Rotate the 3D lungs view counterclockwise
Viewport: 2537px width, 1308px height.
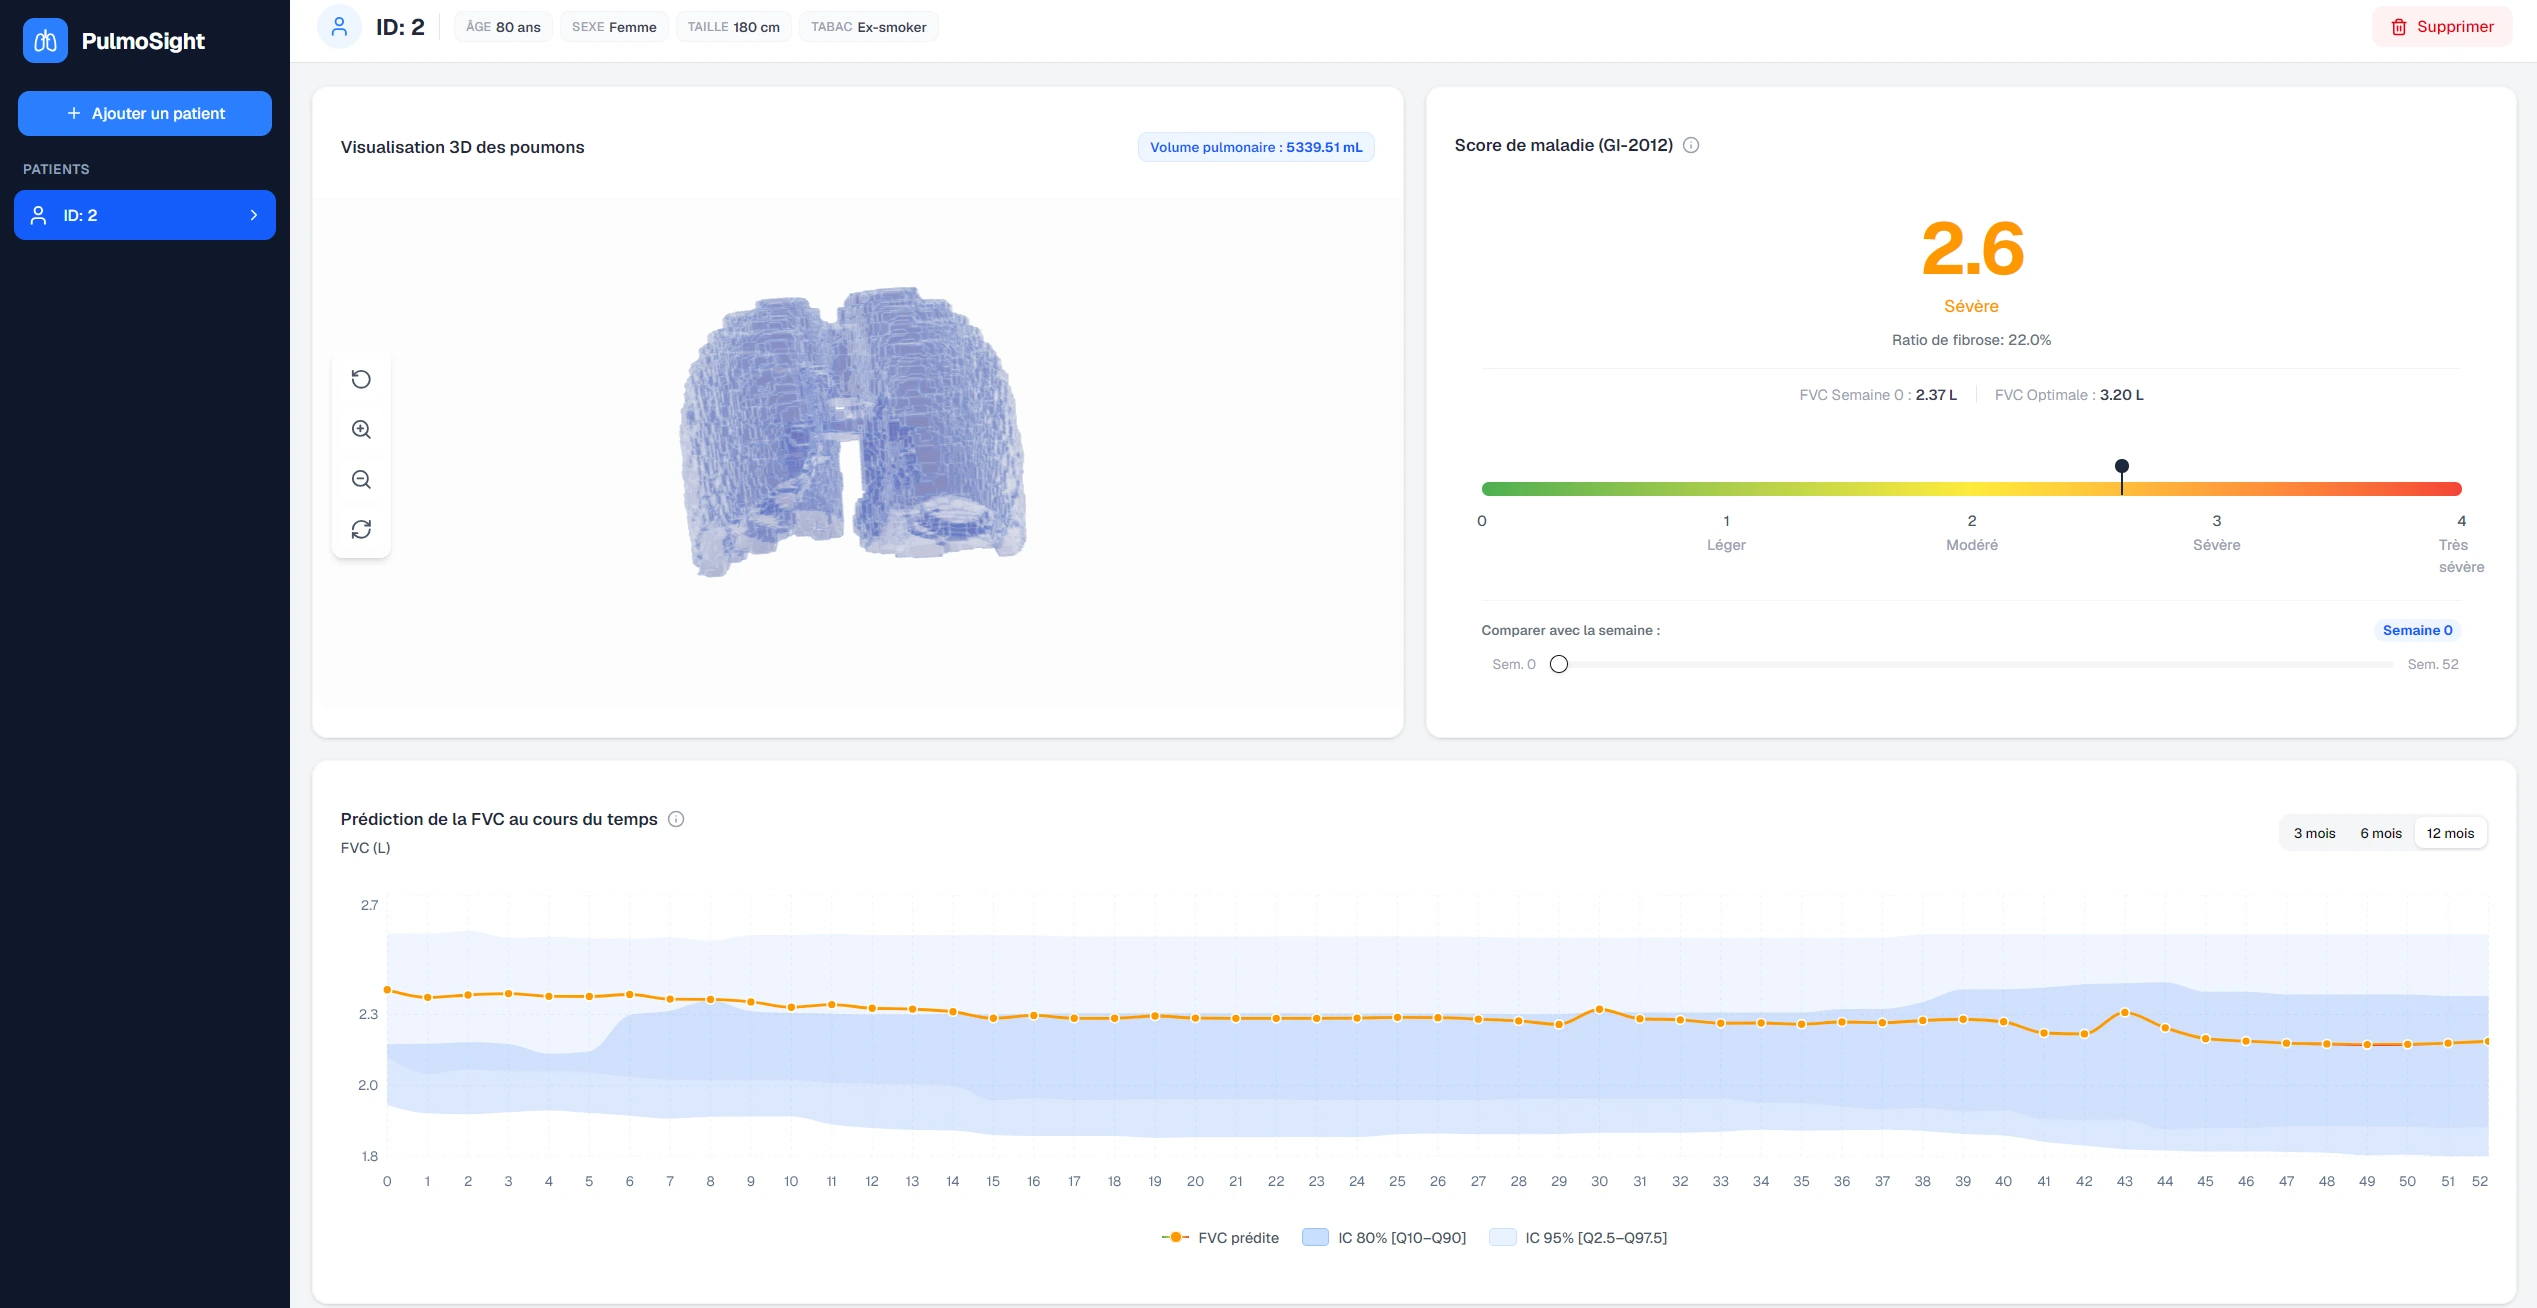(361, 379)
